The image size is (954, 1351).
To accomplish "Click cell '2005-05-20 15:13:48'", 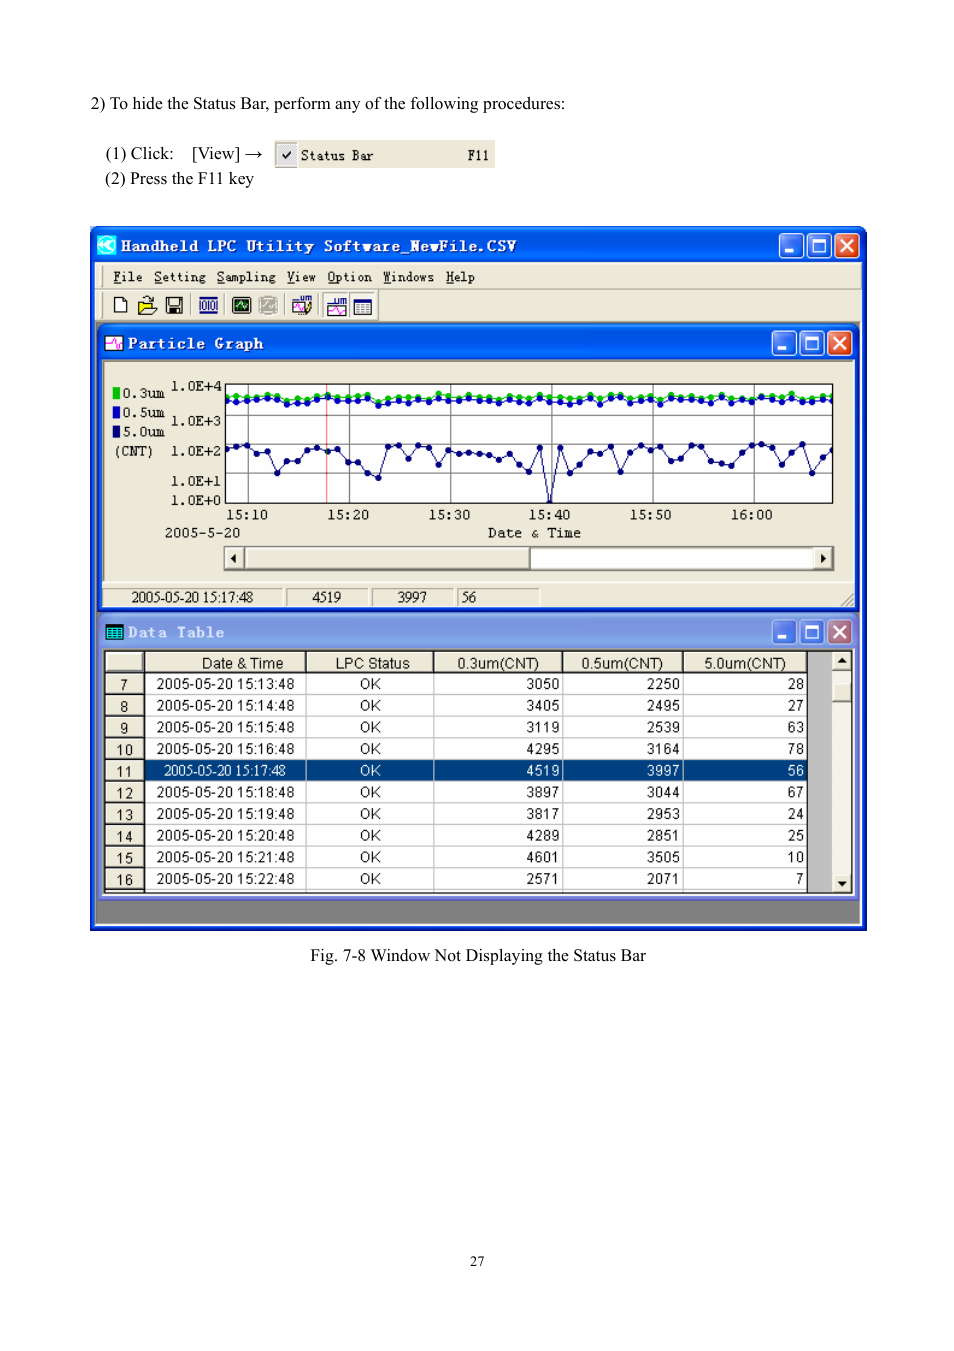I will pos(225,684).
